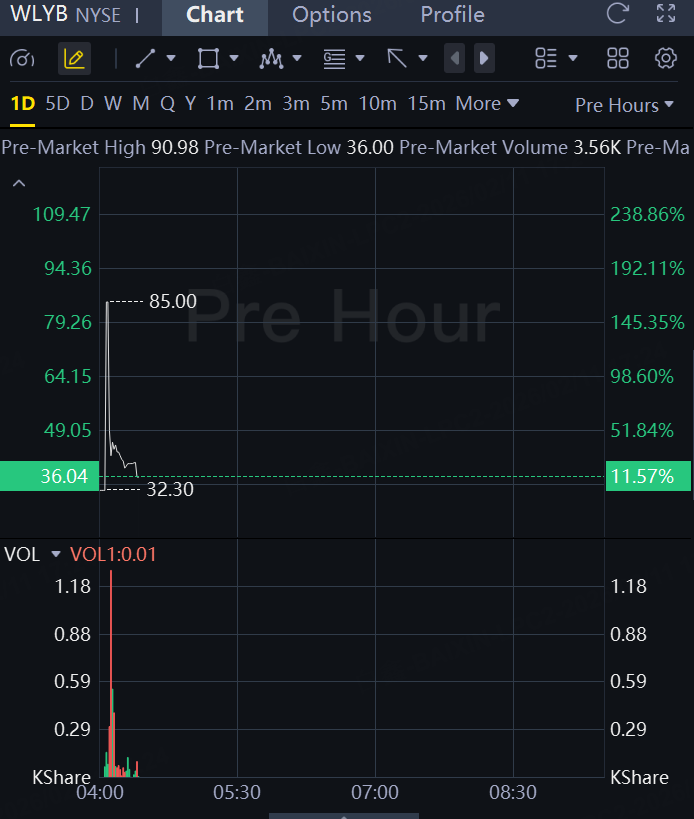Pick the arrow drawing tool
The width and height of the screenshot is (694, 819).
(x=397, y=59)
